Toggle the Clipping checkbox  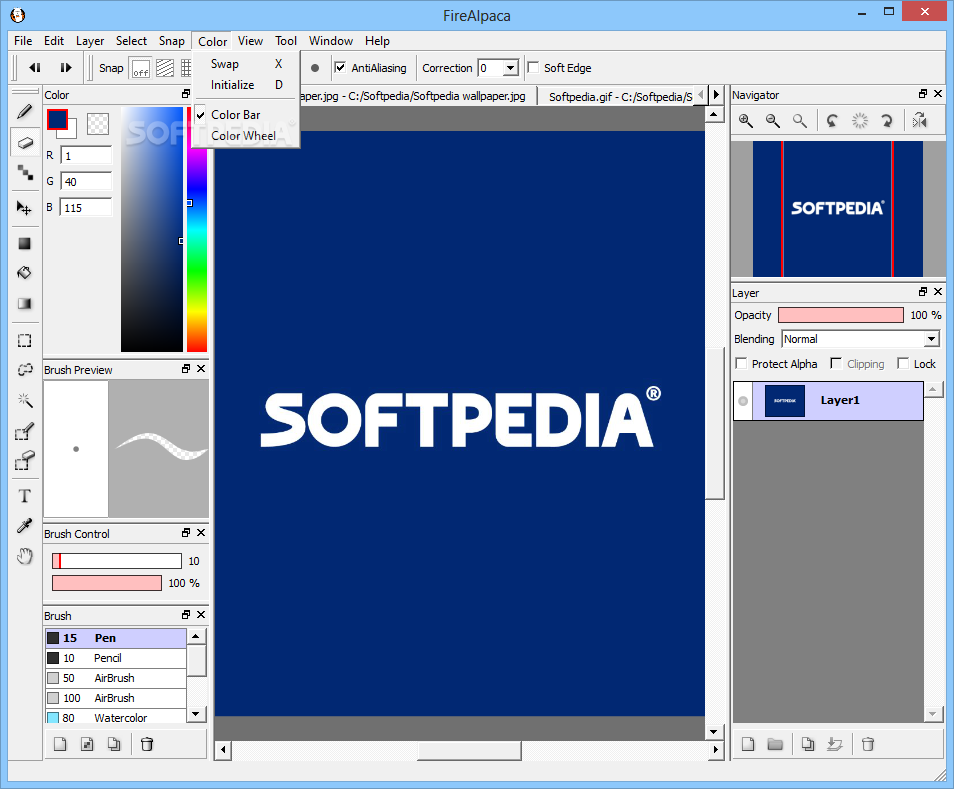(x=836, y=363)
